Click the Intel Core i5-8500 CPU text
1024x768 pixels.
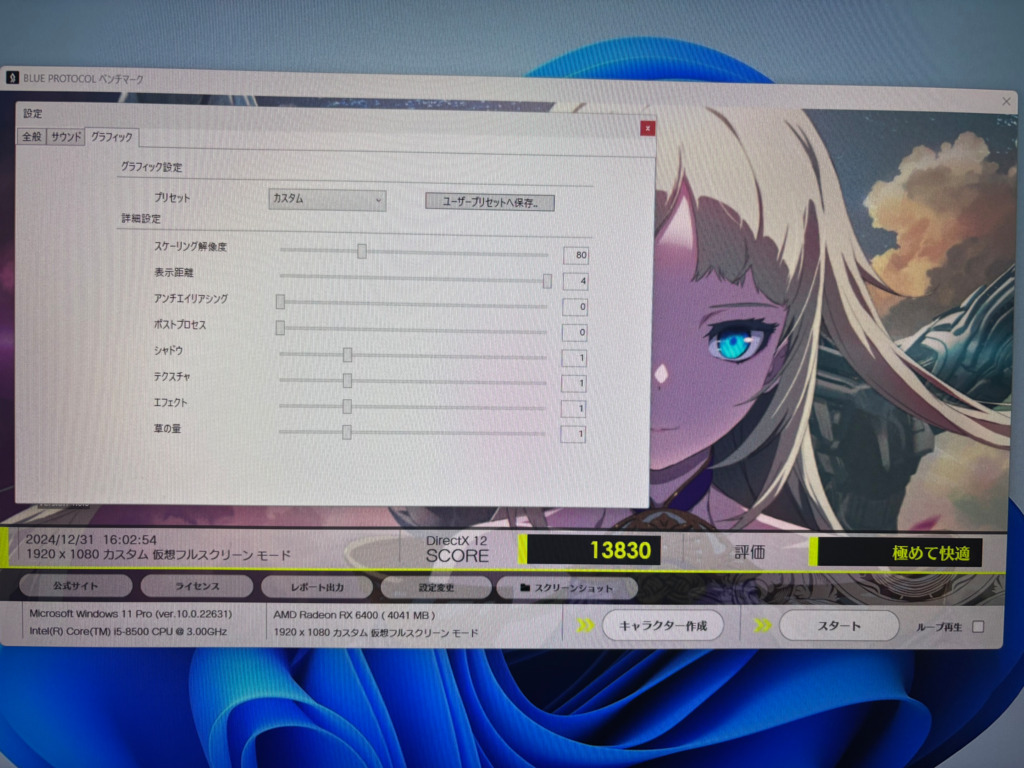click(x=128, y=632)
